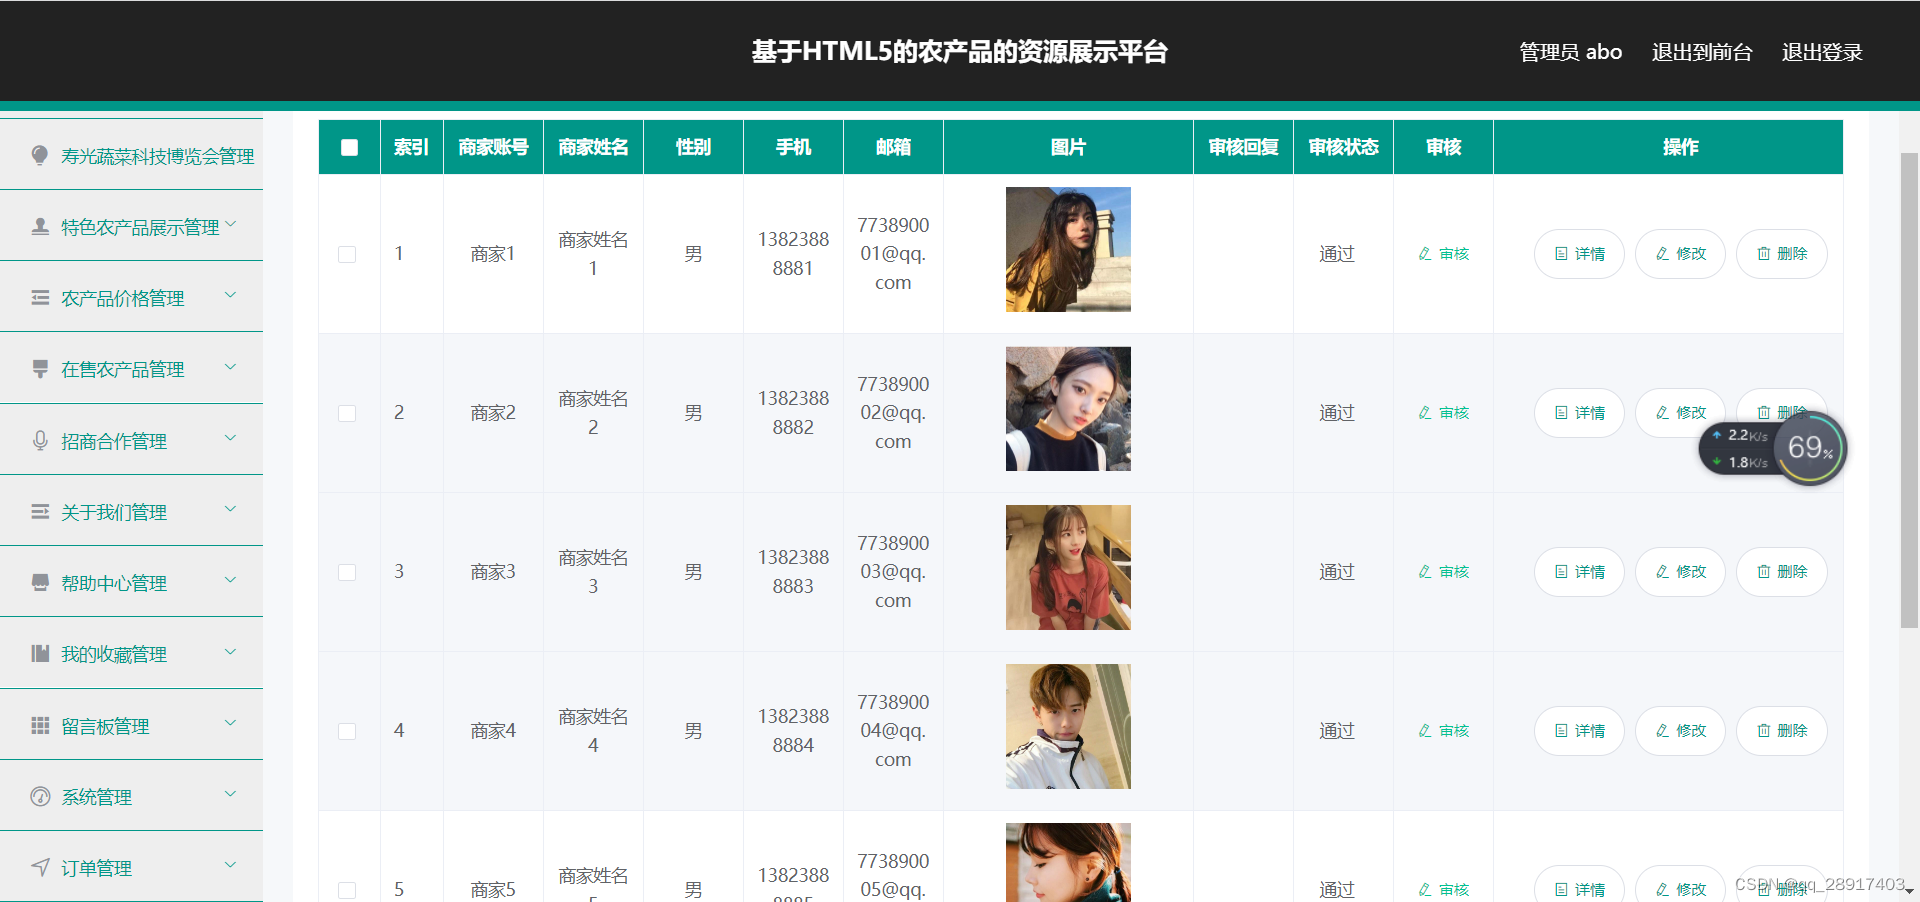
Task: Check the checkbox for row 商家5
Action: [x=347, y=890]
